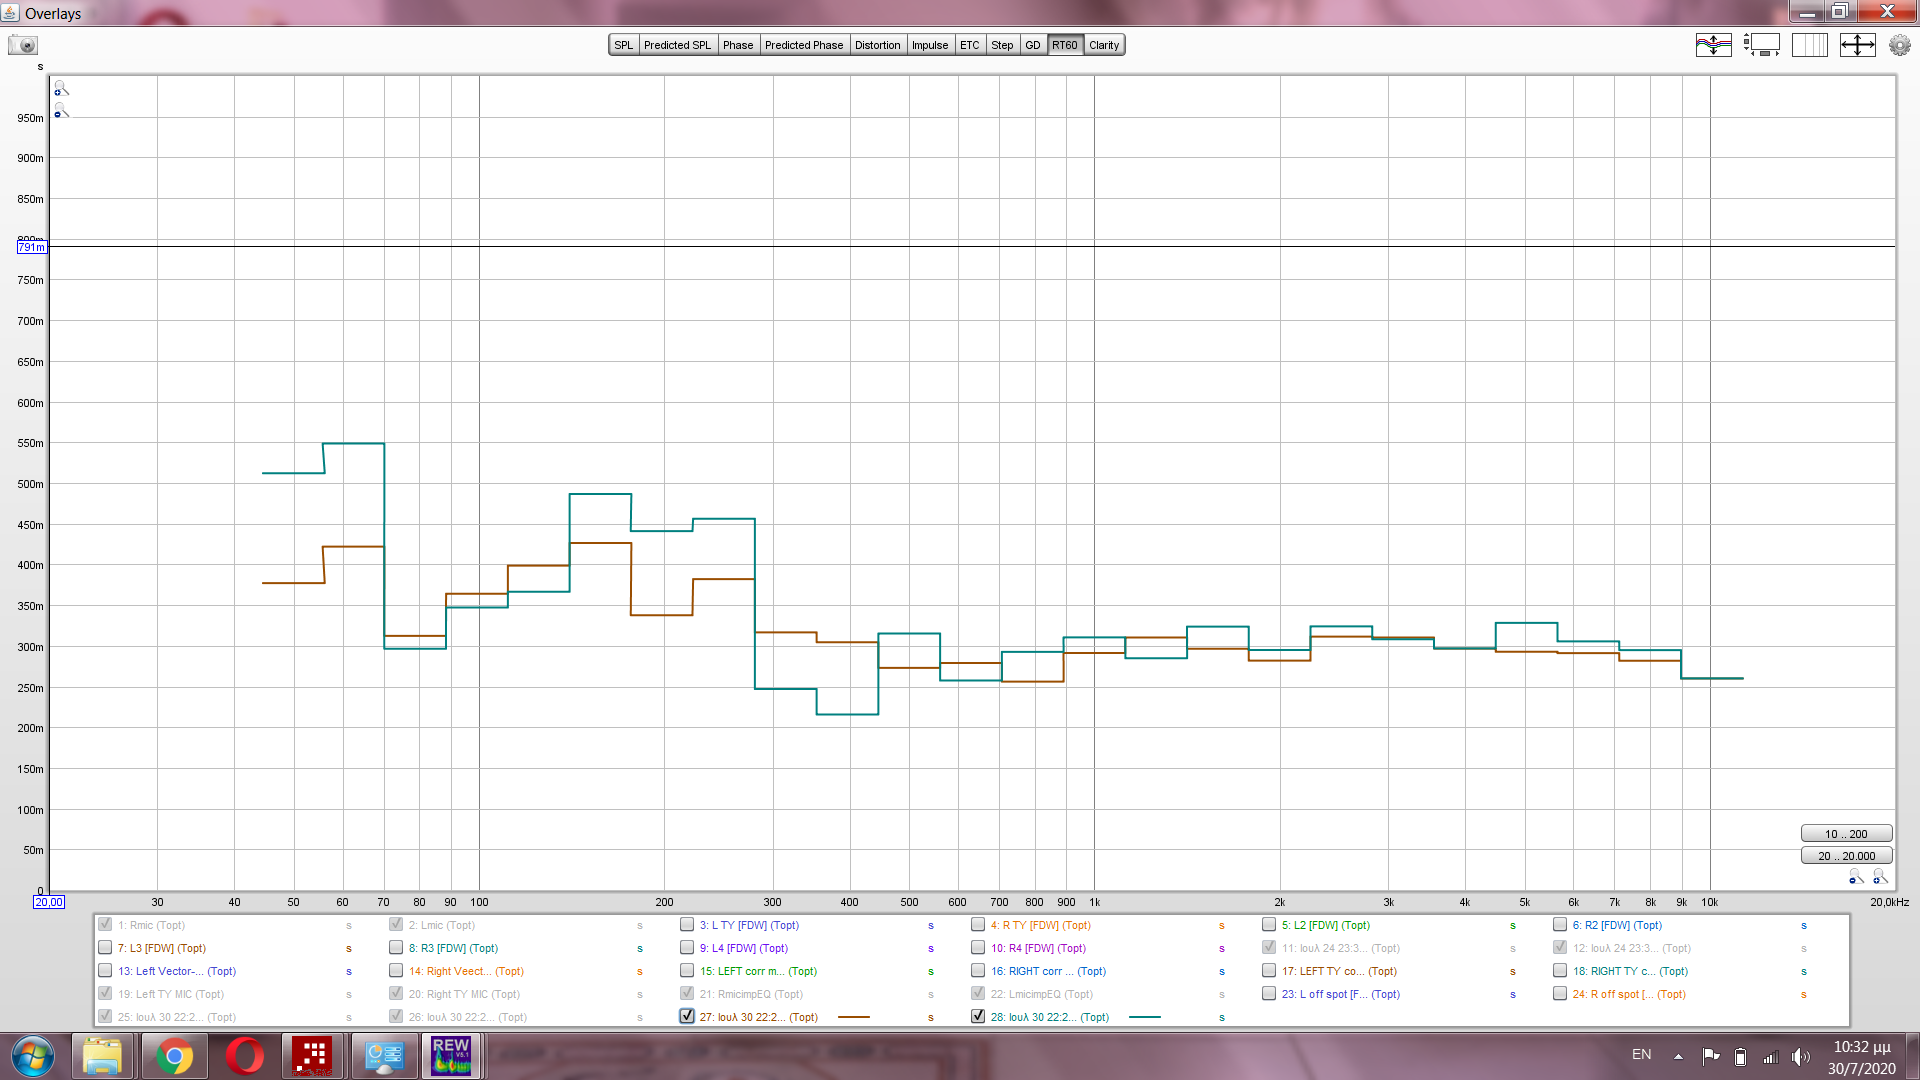This screenshot has width=1920, height=1080.
Task: Click the vertical zoom in magnifier
Action: pos(61,89)
